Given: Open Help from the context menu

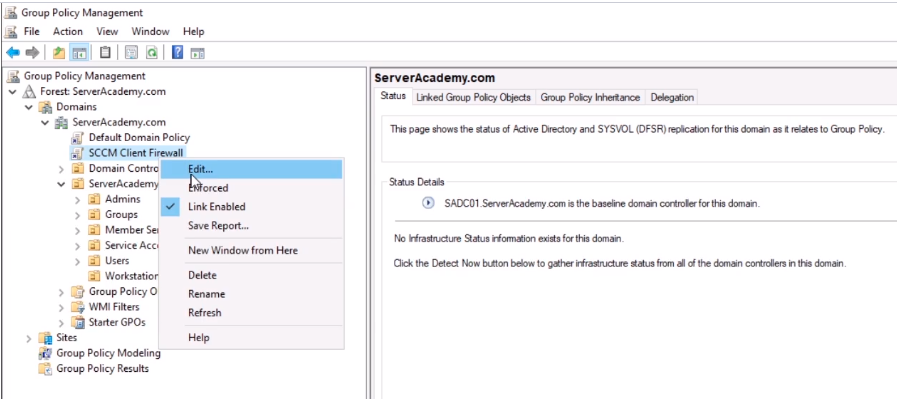Looking at the screenshot, I should point(251,337).
